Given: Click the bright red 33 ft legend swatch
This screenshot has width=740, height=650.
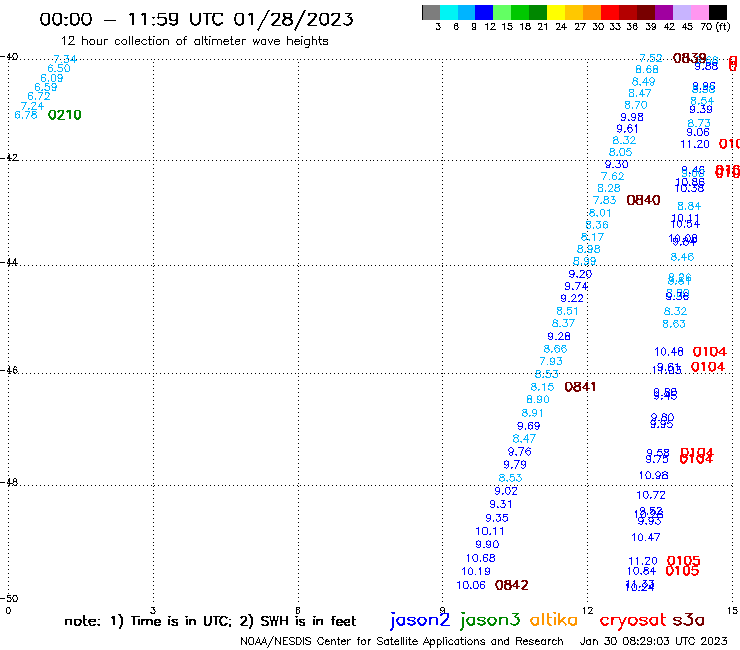Looking at the screenshot, I should pyautogui.click(x=610, y=12).
